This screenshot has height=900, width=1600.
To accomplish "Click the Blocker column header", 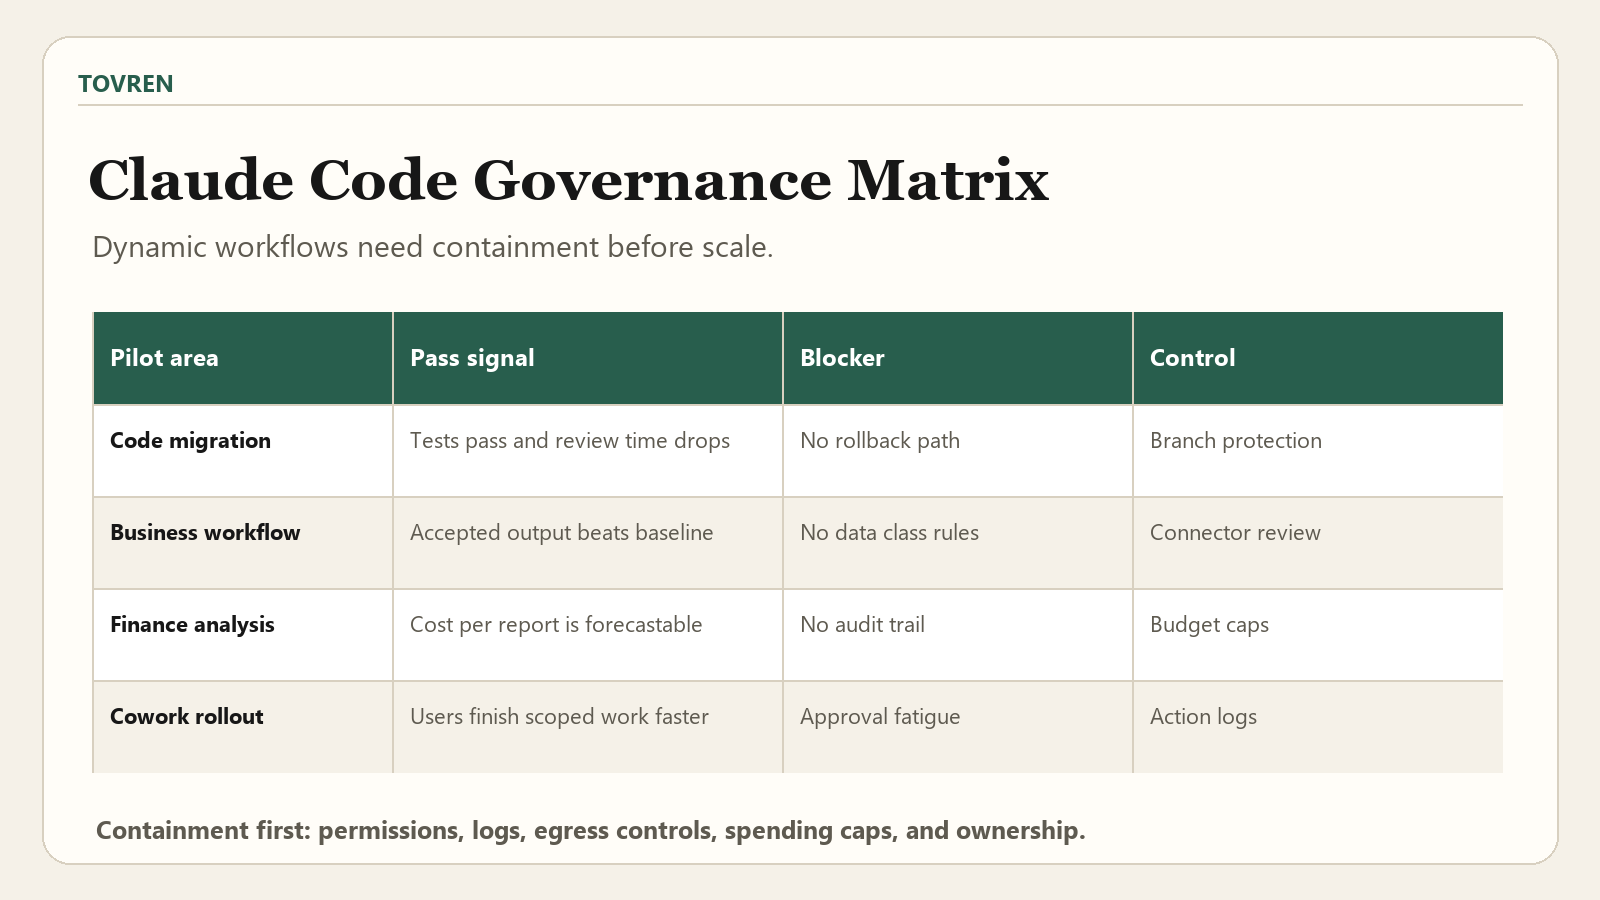I will [958, 358].
